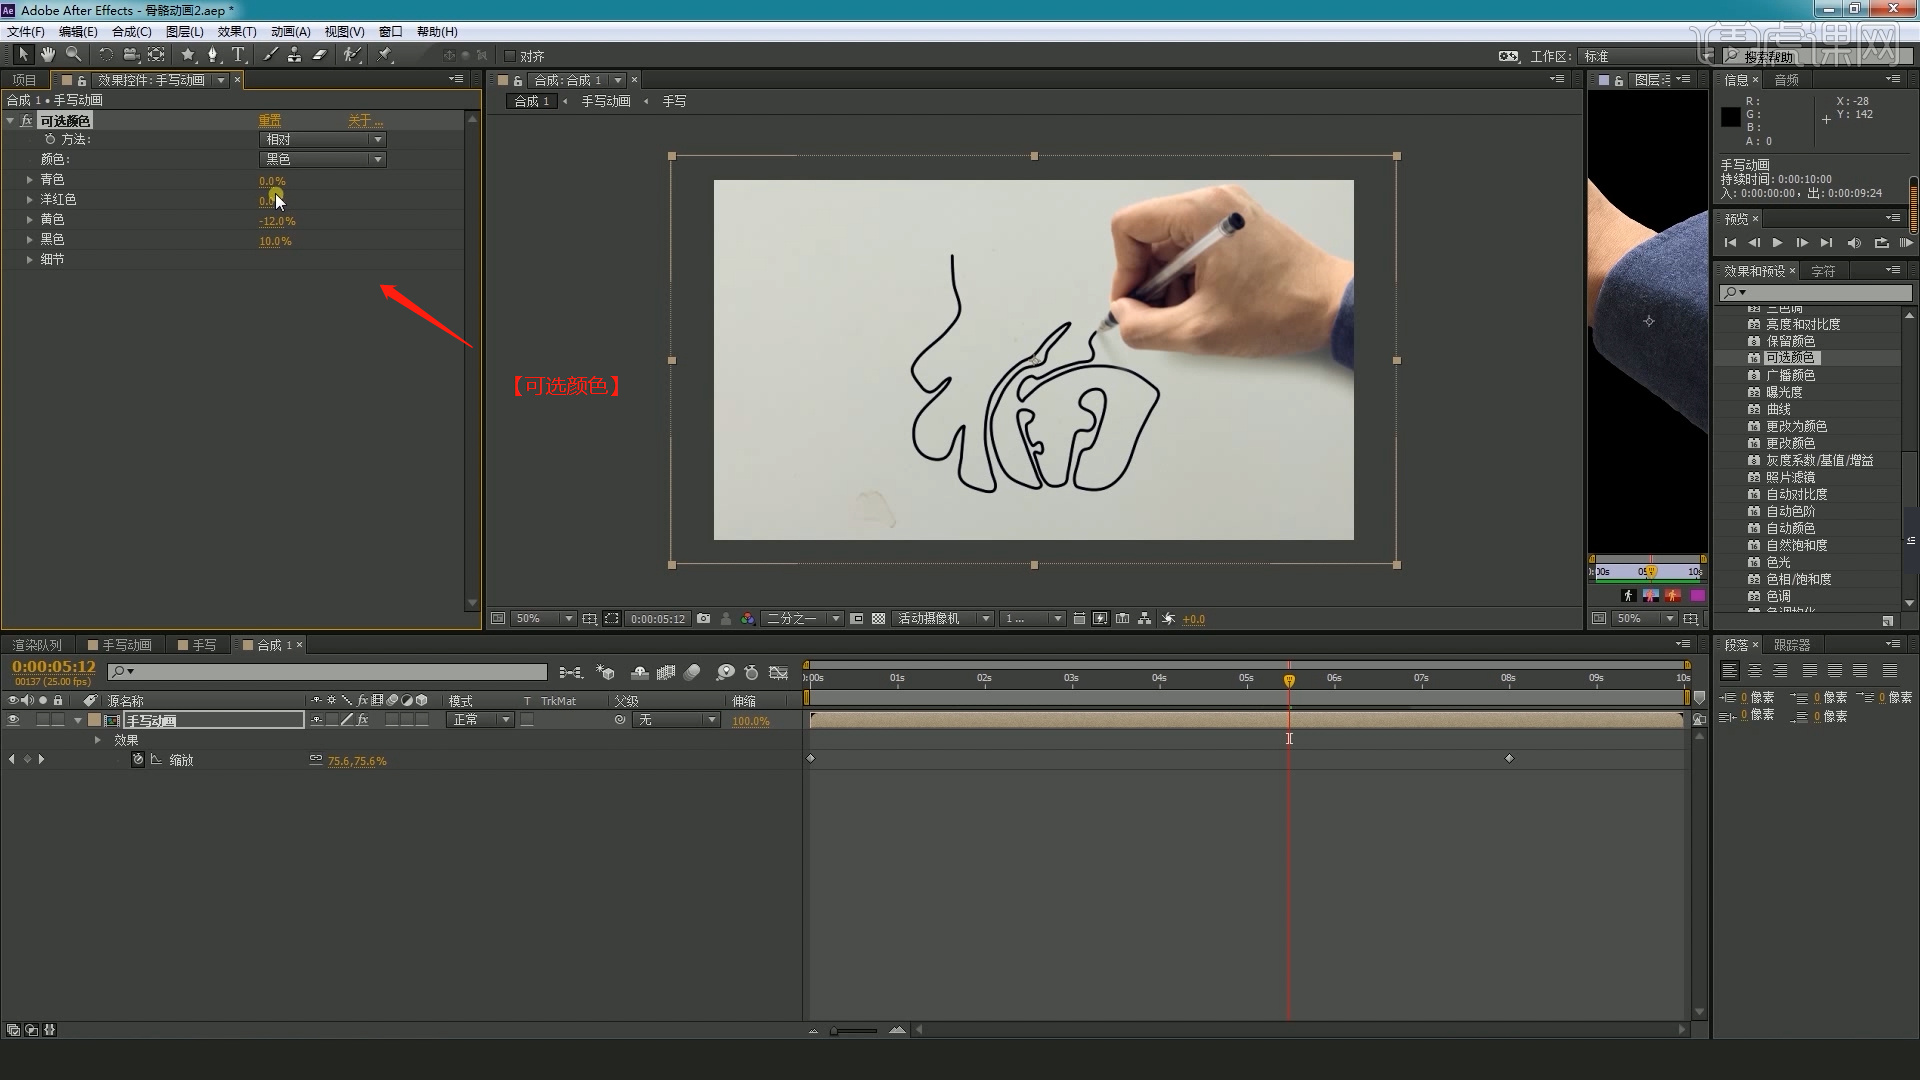The height and width of the screenshot is (1080, 1920).
Task: Select the Puppet Pin tool
Action: click(x=385, y=55)
